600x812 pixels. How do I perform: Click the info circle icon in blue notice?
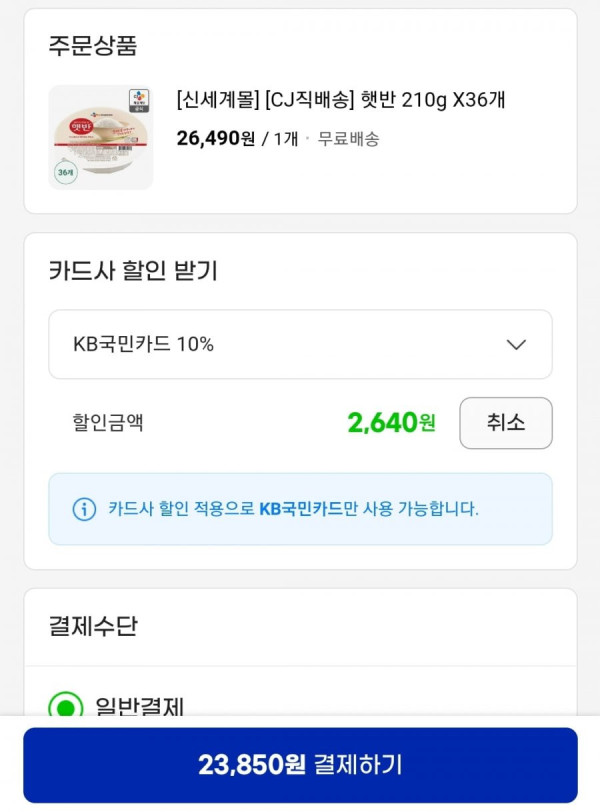click(84, 509)
